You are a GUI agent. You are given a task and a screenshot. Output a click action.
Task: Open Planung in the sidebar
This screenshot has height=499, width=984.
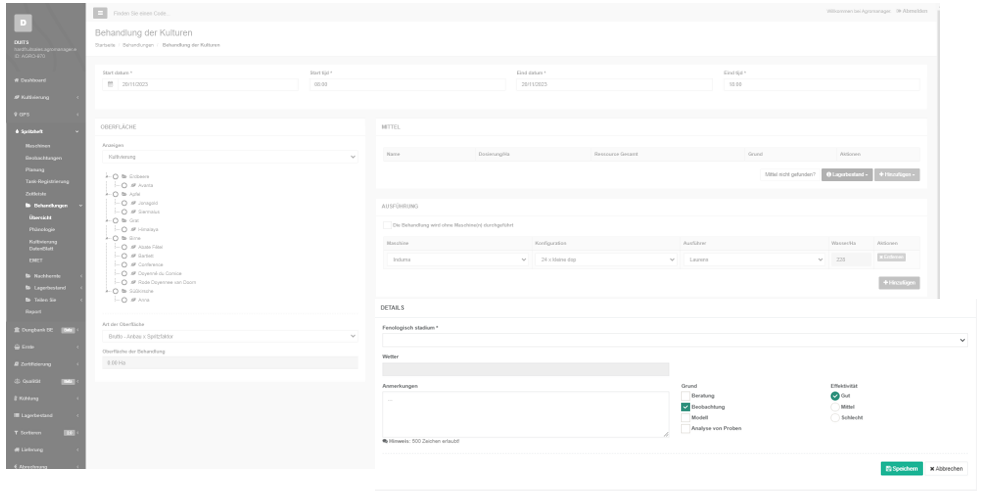35,169
